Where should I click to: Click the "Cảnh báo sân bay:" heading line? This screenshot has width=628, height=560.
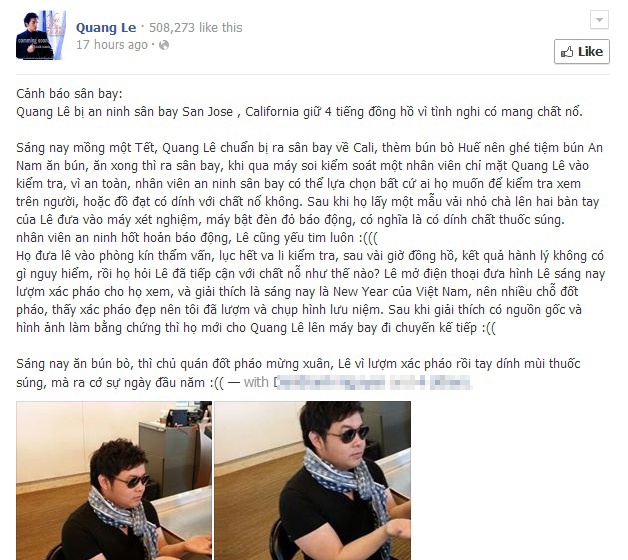coord(69,94)
